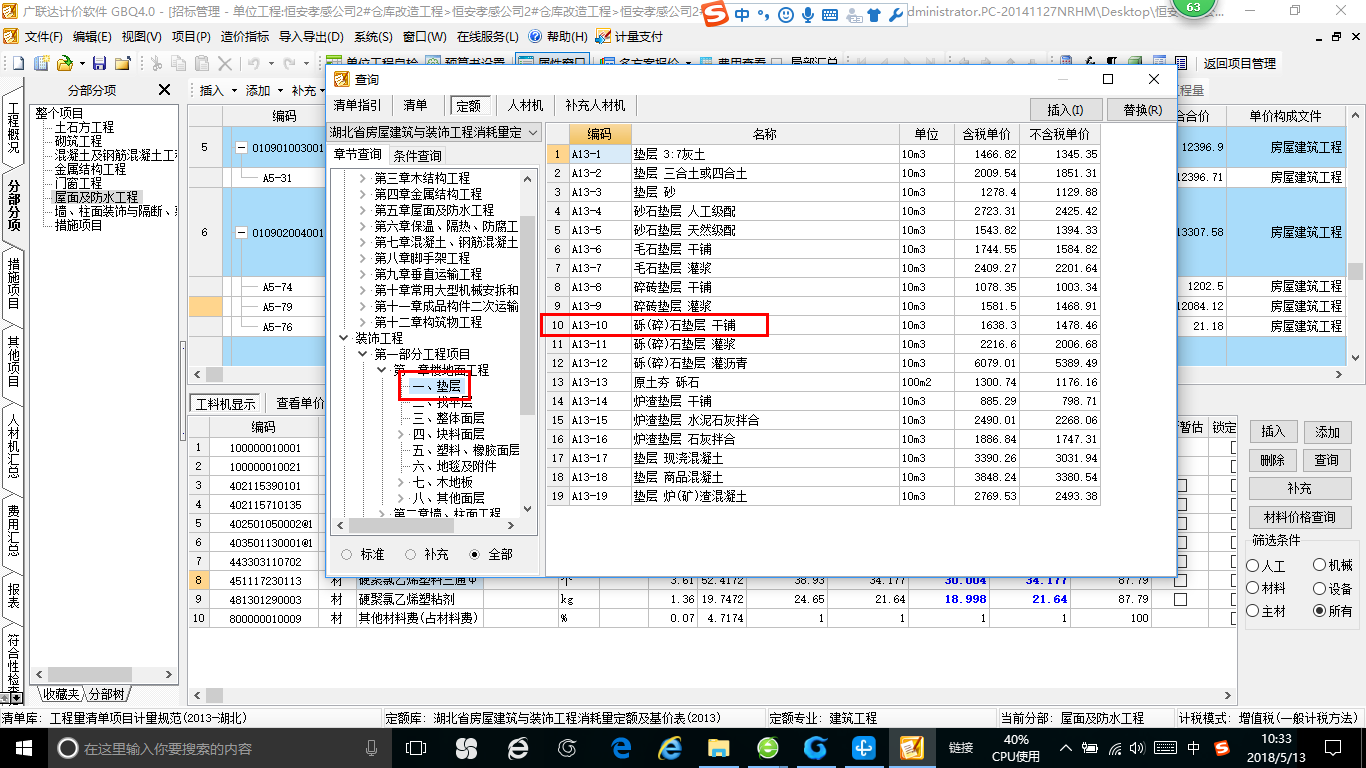Open the Sogou emoji smiley icon
Screen dimensions: 1366x768
tap(785, 15)
